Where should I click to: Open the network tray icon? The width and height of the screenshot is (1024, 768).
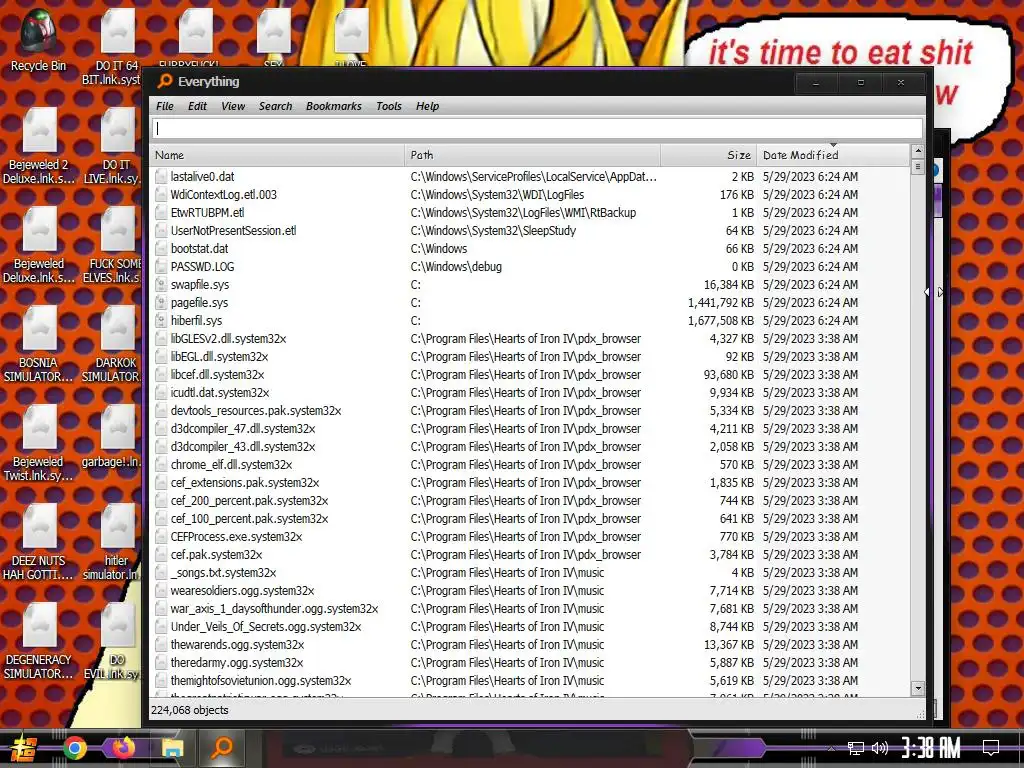coord(855,748)
